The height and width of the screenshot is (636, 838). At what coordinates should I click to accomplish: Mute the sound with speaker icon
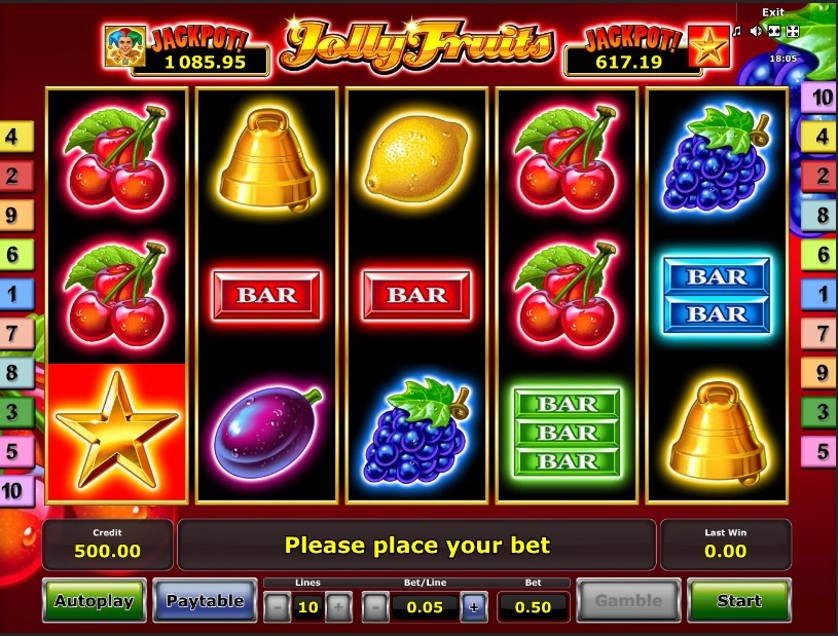click(756, 32)
